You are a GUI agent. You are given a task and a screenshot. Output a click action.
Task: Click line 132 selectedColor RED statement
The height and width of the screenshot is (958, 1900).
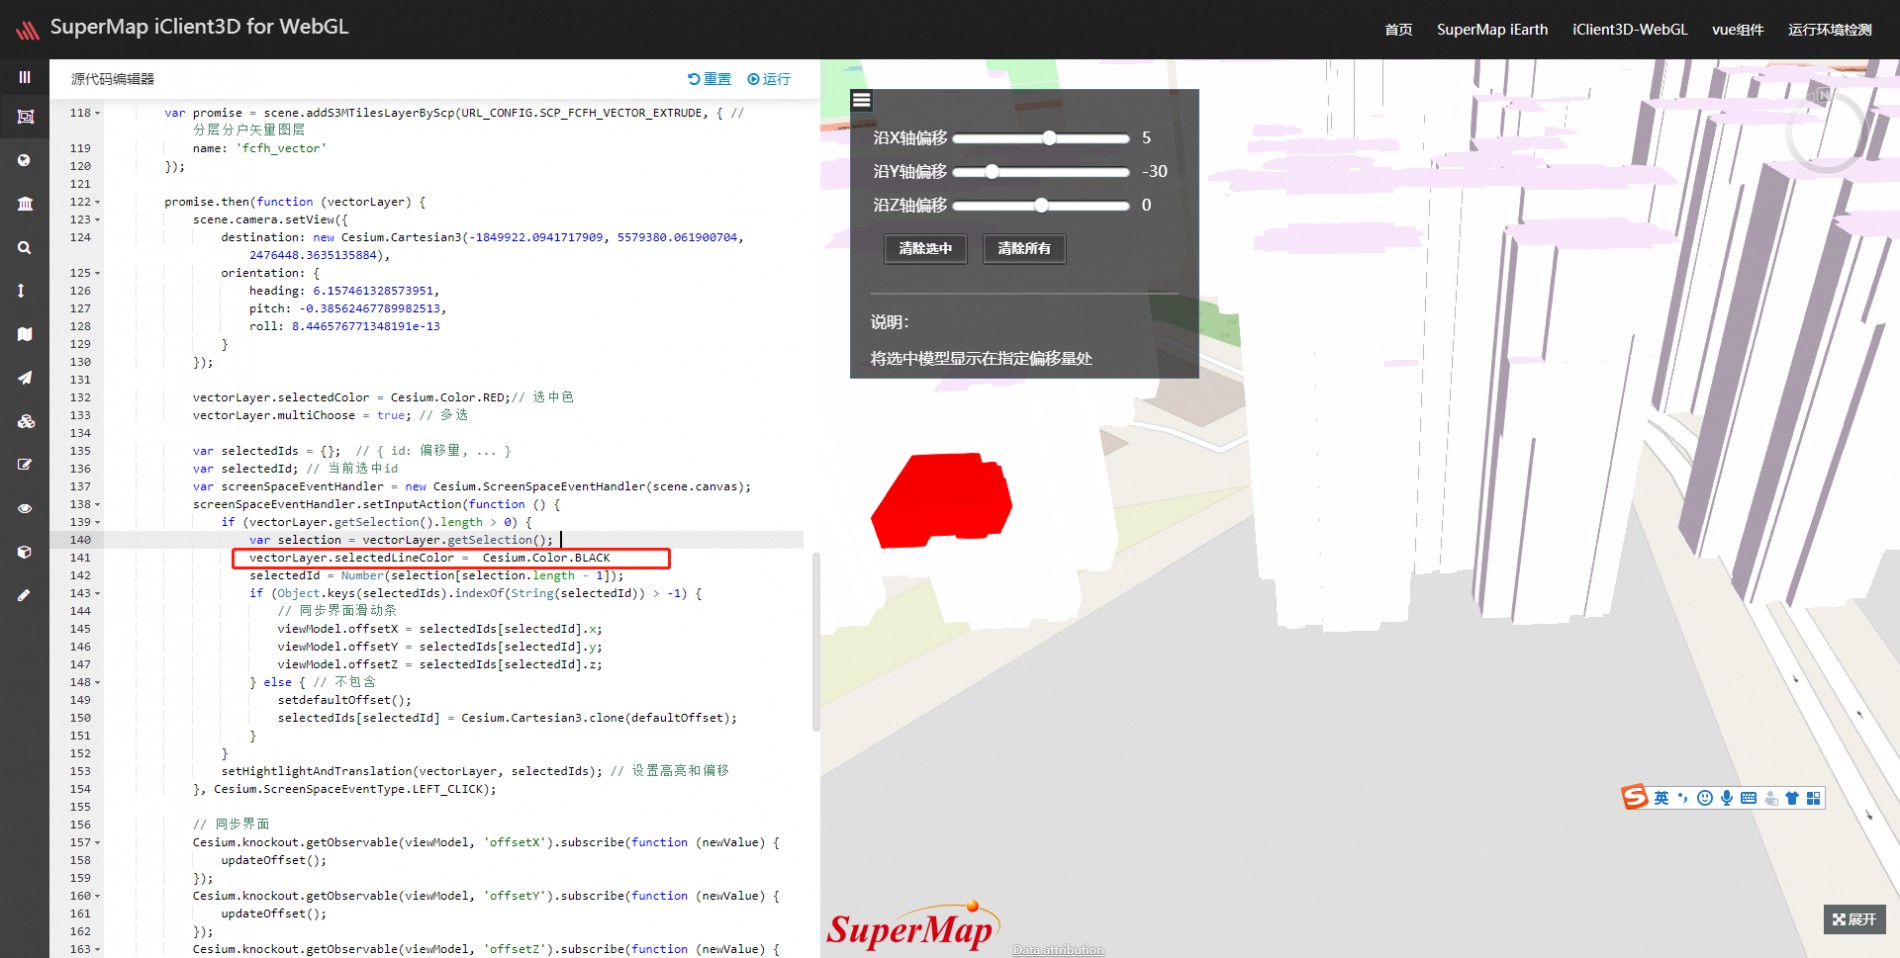click(x=351, y=398)
